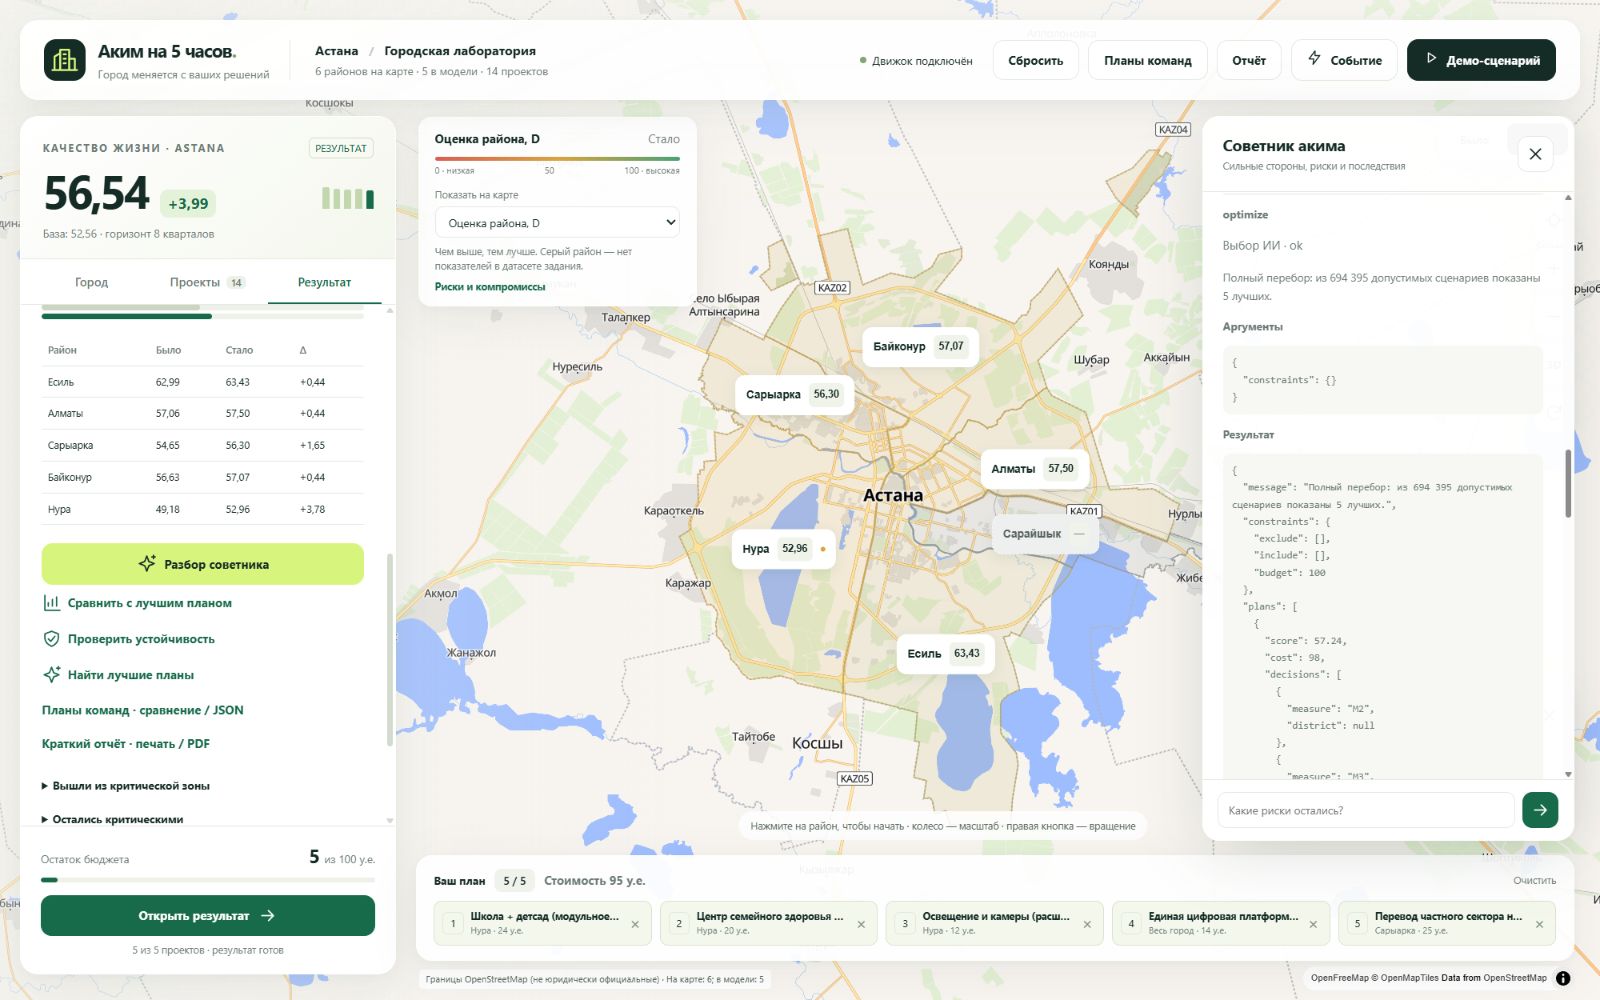The image size is (1600, 1000).
Task: Click the bar chart icon for comparing plans
Action: click(x=51, y=602)
